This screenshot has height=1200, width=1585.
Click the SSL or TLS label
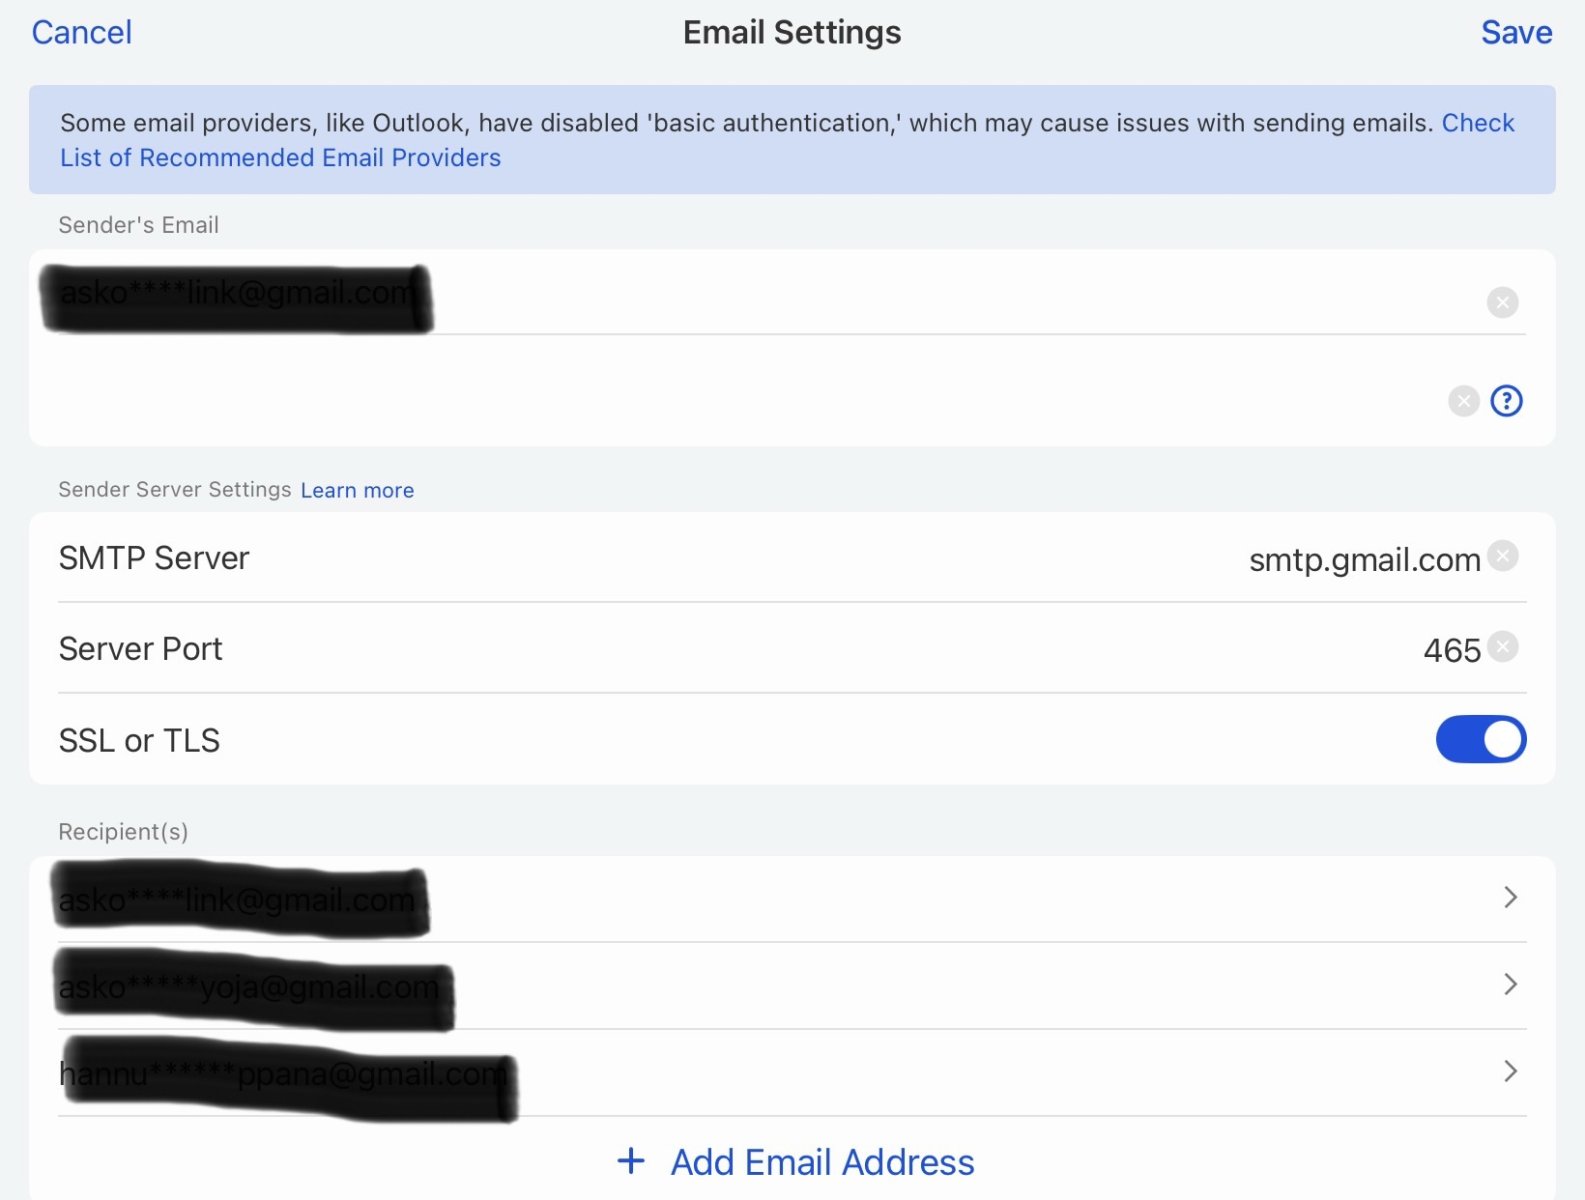(x=139, y=740)
